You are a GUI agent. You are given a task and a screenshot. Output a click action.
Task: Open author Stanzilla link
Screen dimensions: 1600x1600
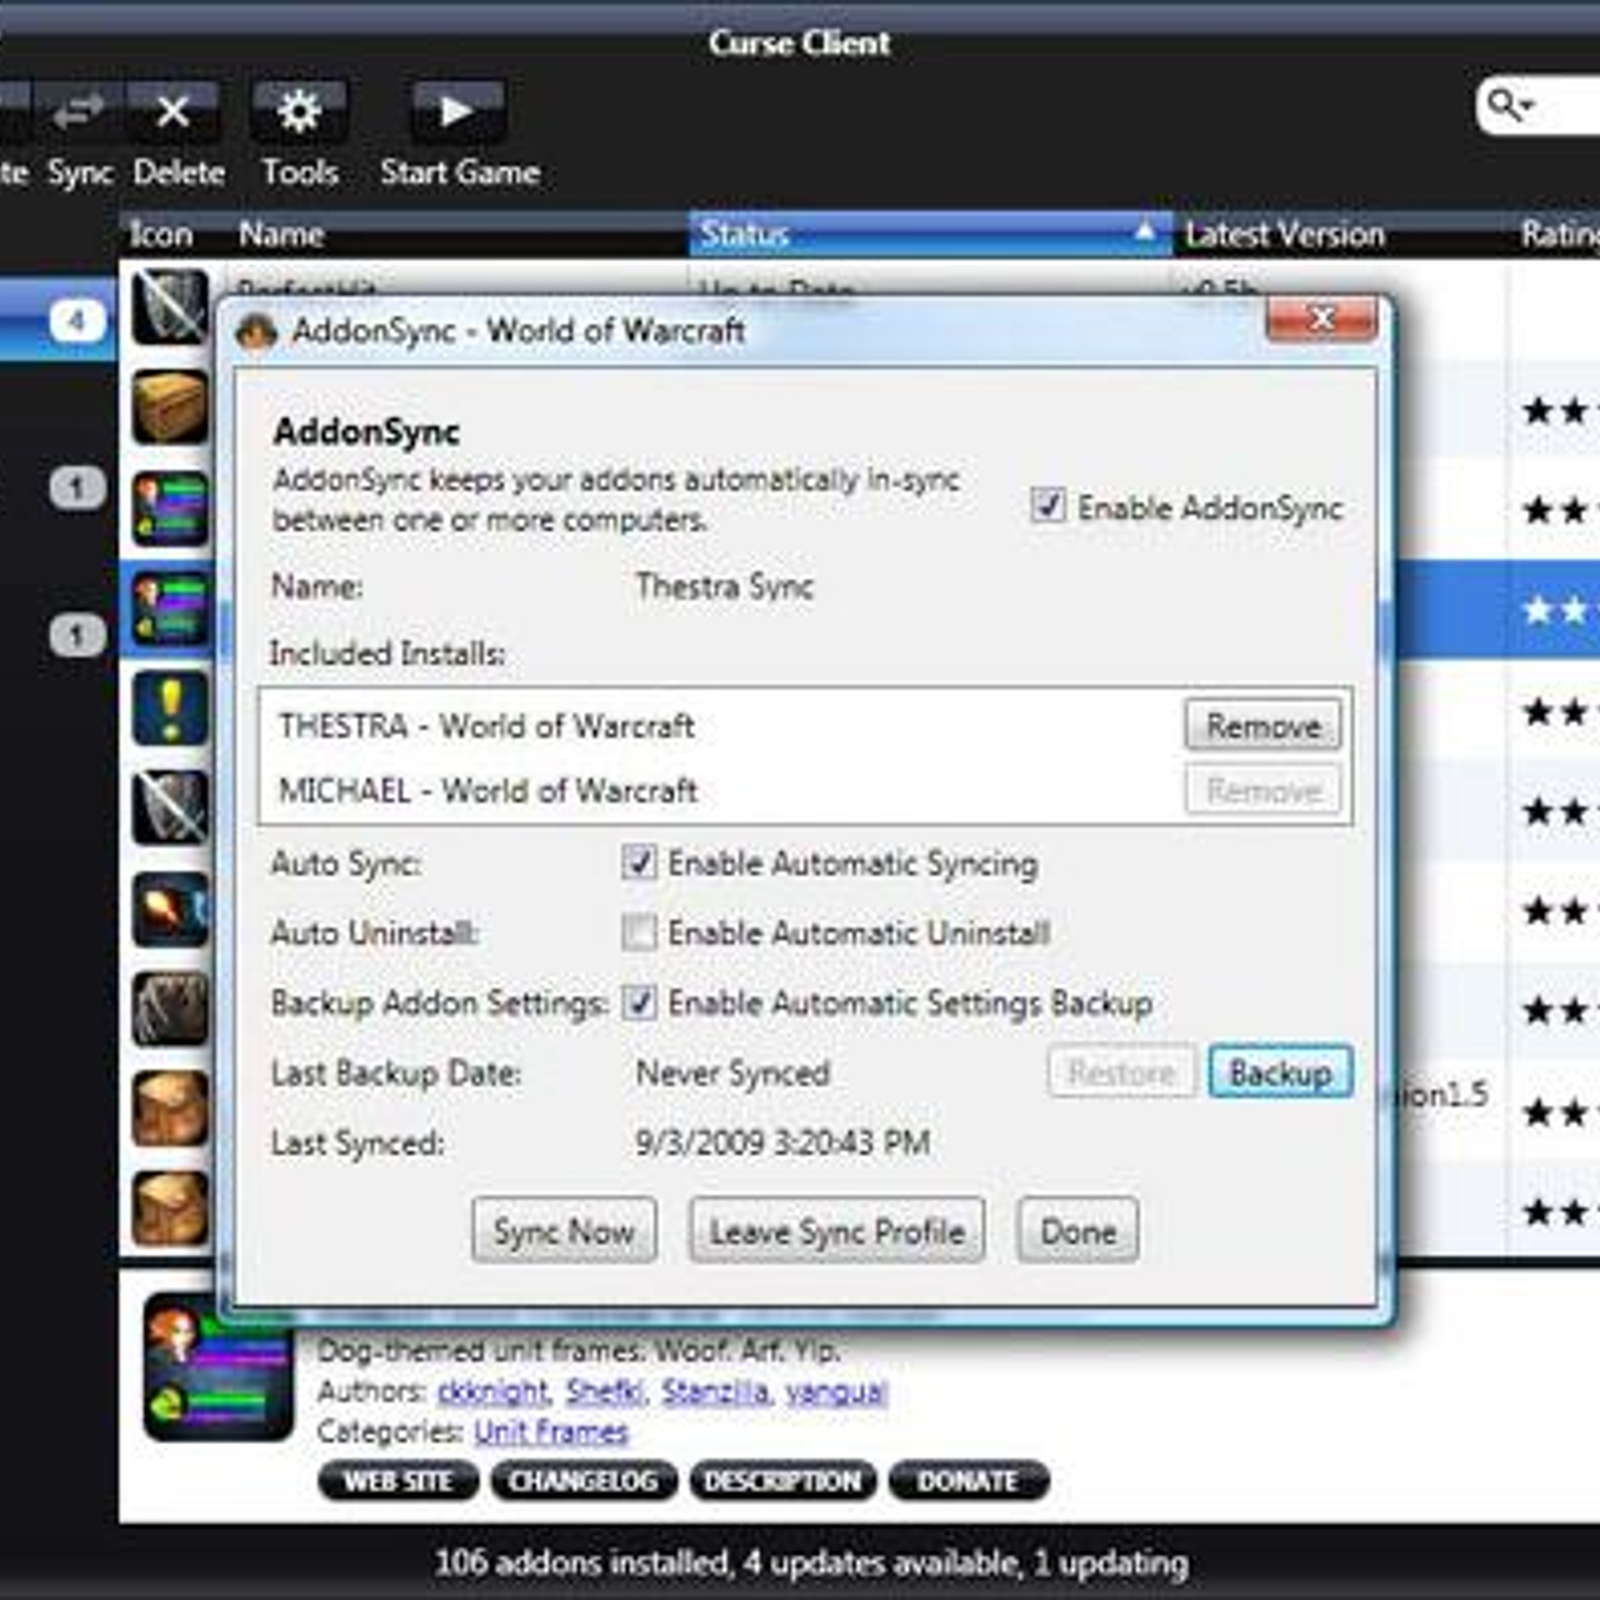coord(716,1391)
